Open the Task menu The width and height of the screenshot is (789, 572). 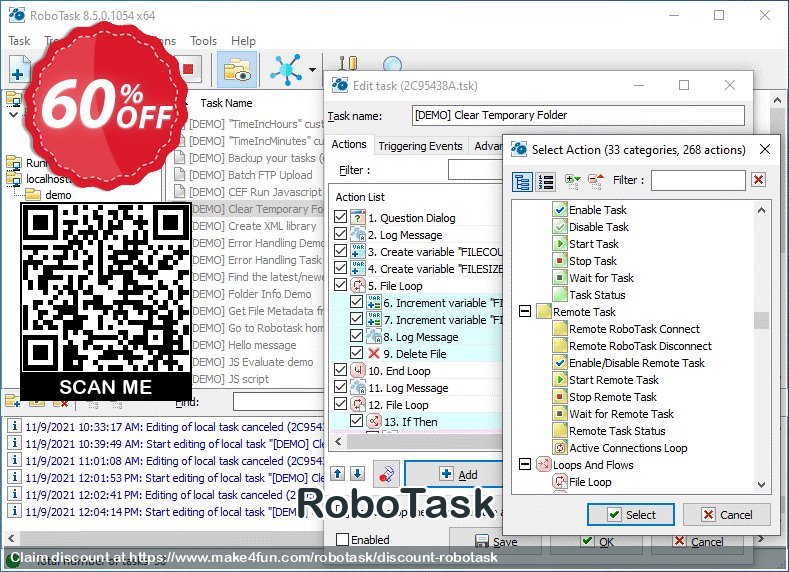coord(19,41)
